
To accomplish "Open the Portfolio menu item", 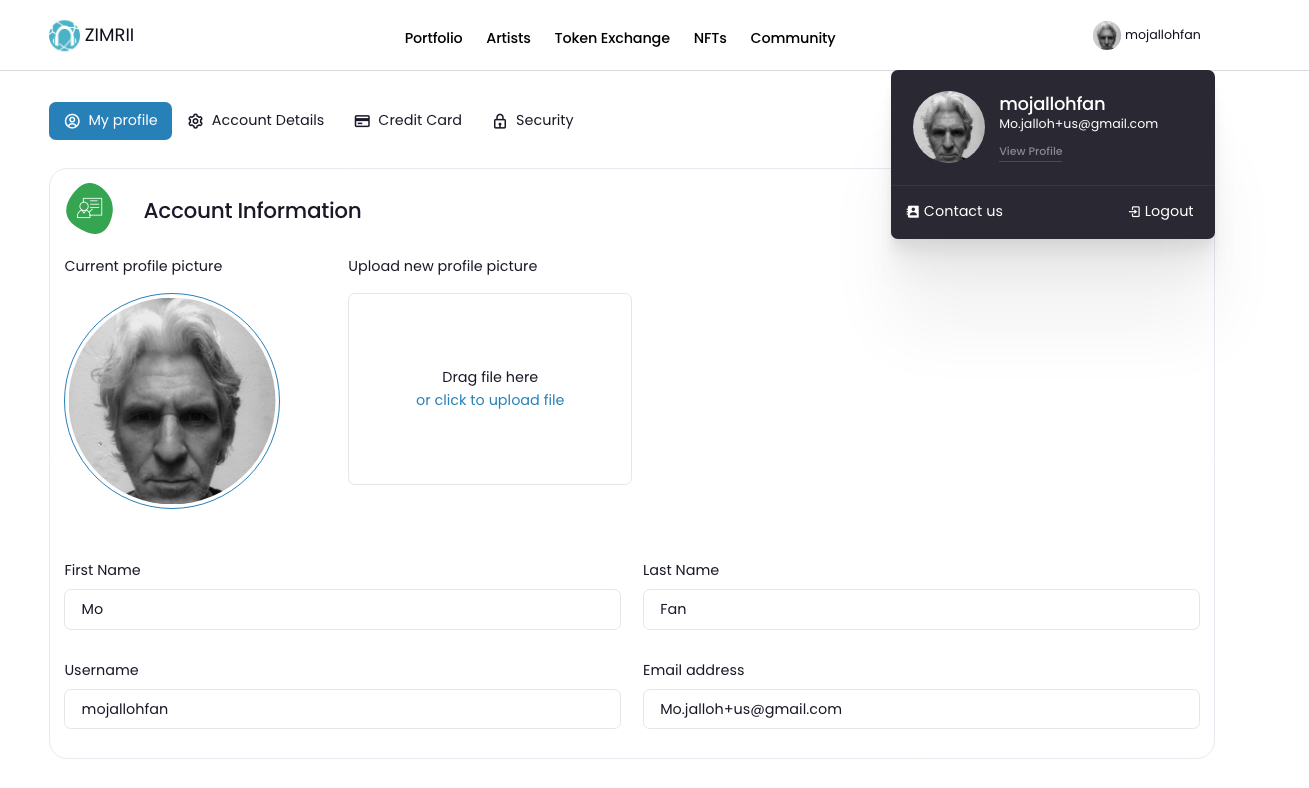I will pos(433,38).
